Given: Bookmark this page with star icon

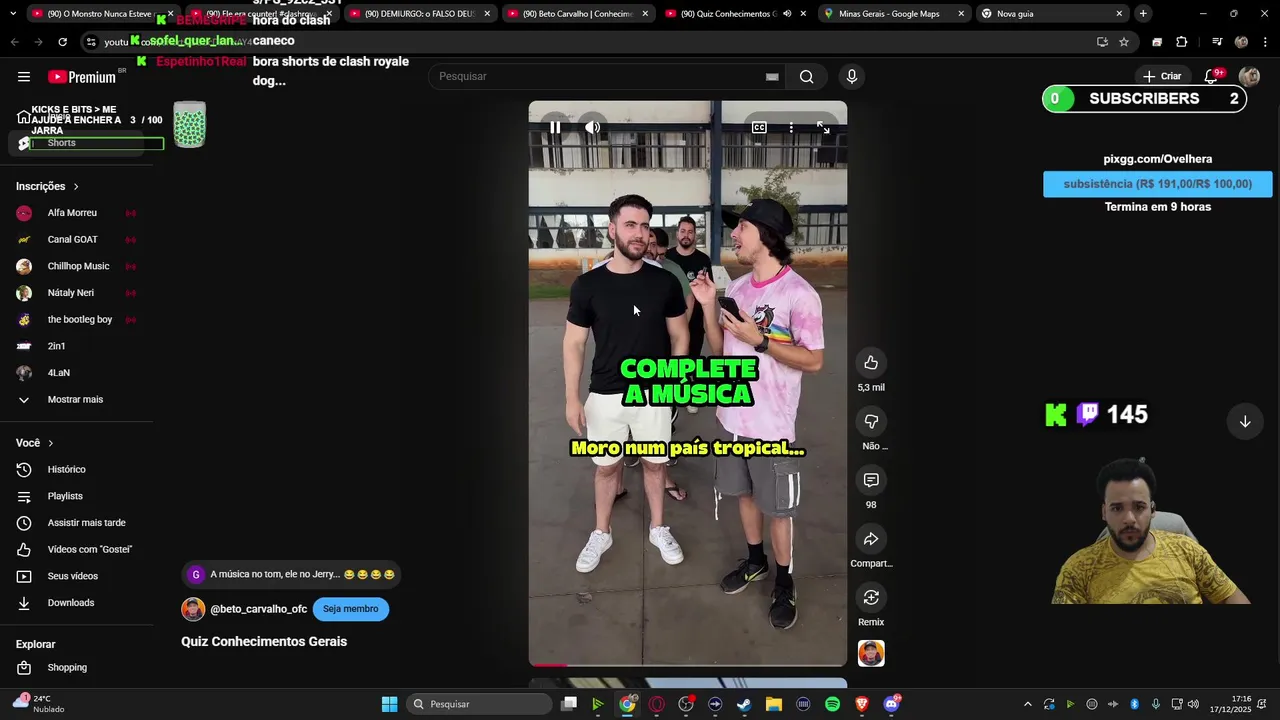Looking at the screenshot, I should (1124, 42).
